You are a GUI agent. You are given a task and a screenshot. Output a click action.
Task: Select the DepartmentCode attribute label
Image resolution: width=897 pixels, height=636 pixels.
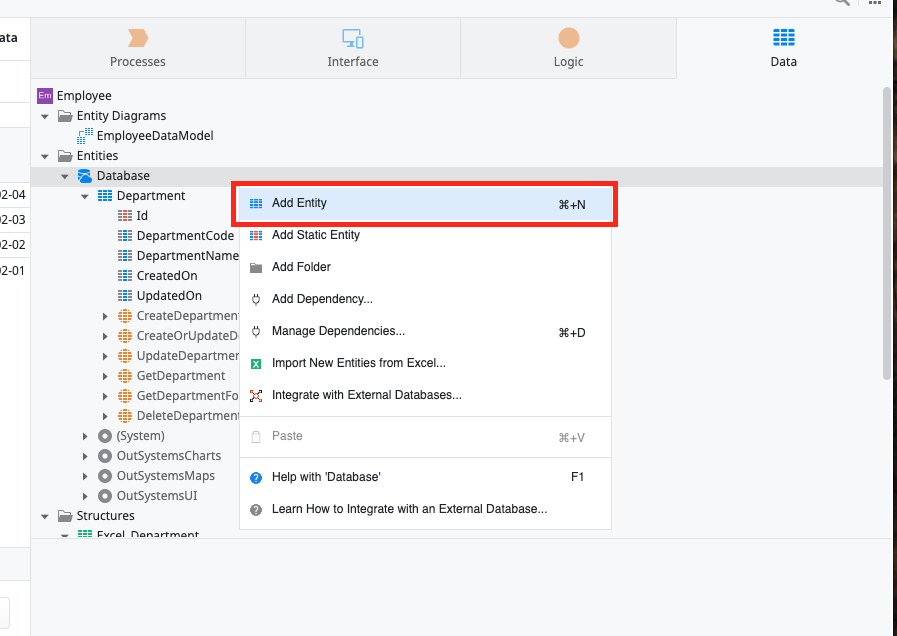click(185, 236)
